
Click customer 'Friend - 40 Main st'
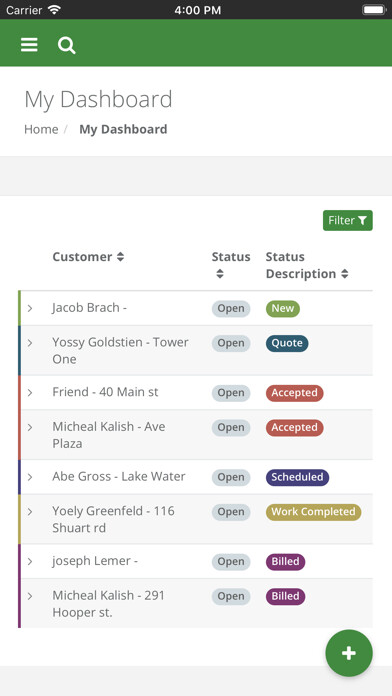[105, 392]
